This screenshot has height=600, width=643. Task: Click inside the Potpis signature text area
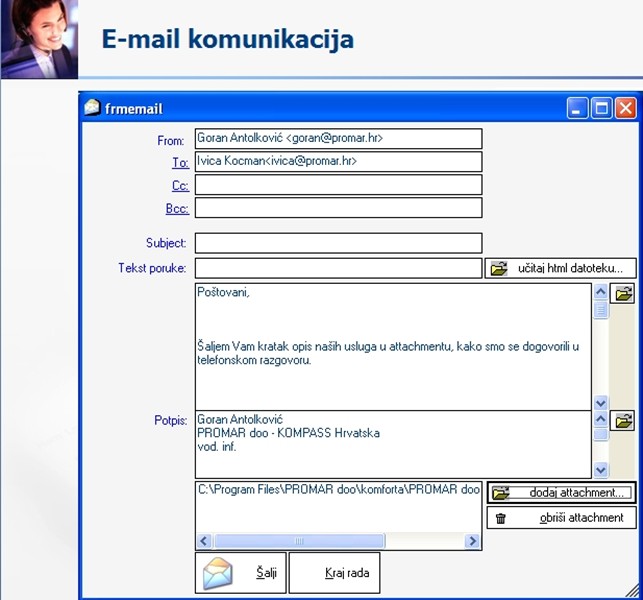pos(393,444)
